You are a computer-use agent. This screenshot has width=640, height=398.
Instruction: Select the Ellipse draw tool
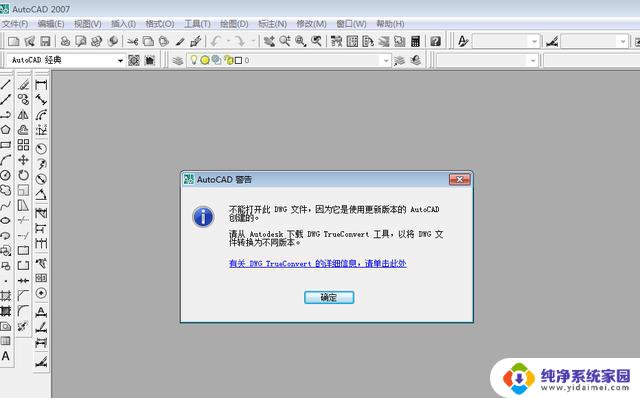pos(6,220)
